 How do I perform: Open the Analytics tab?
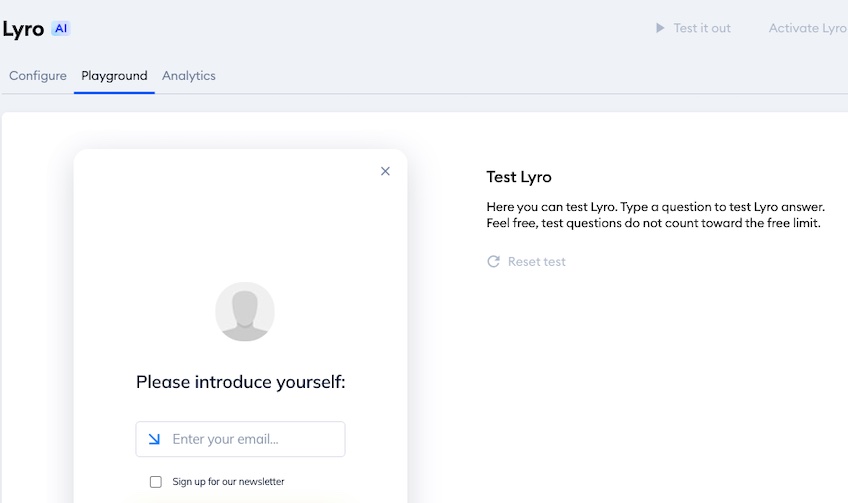pyautogui.click(x=189, y=76)
